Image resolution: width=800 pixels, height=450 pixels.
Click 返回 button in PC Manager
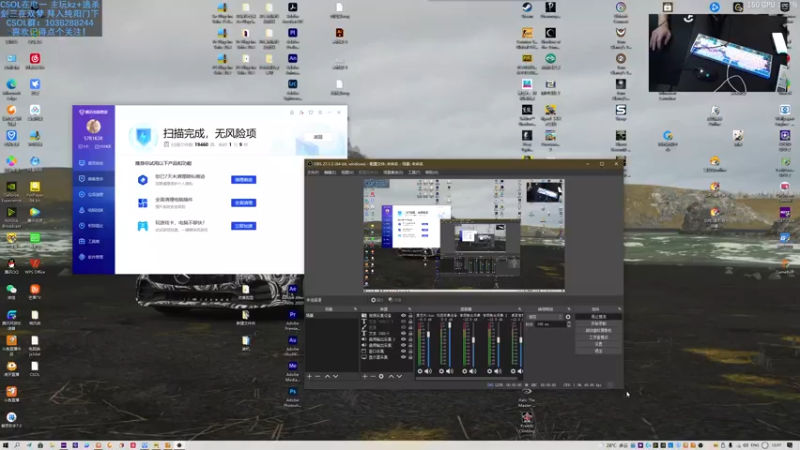(x=318, y=137)
